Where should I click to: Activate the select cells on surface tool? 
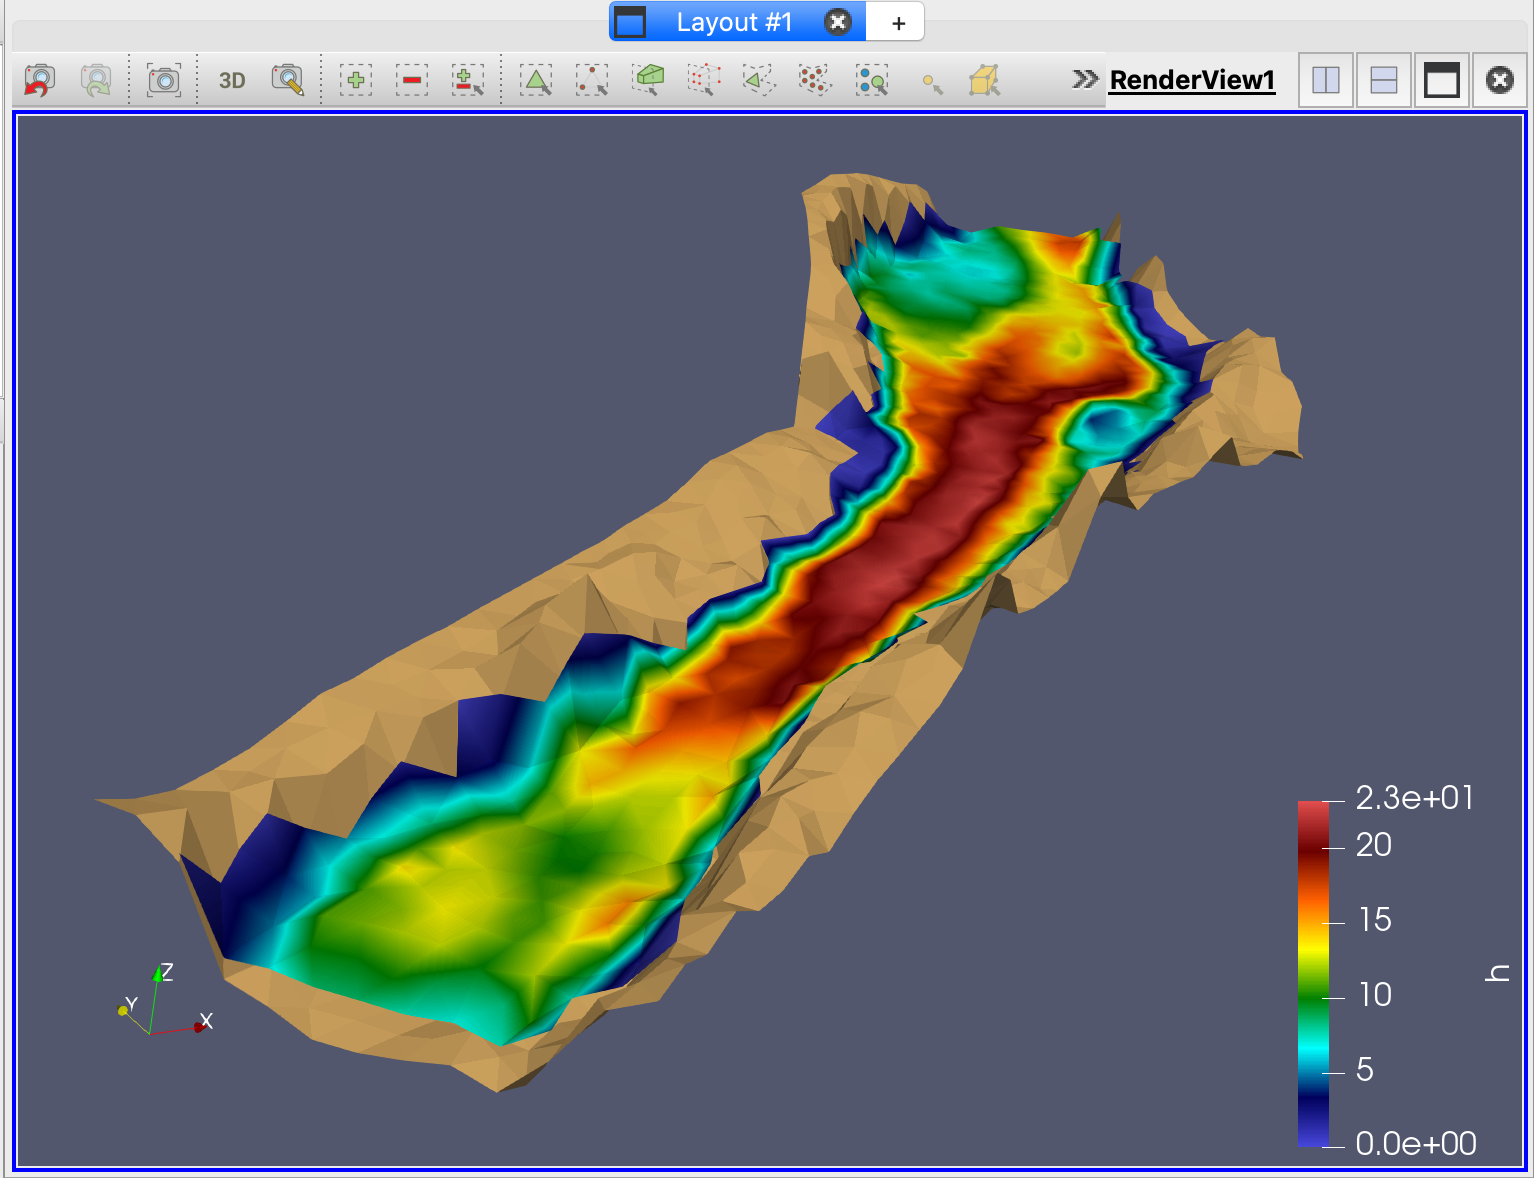pyautogui.click(x=536, y=80)
